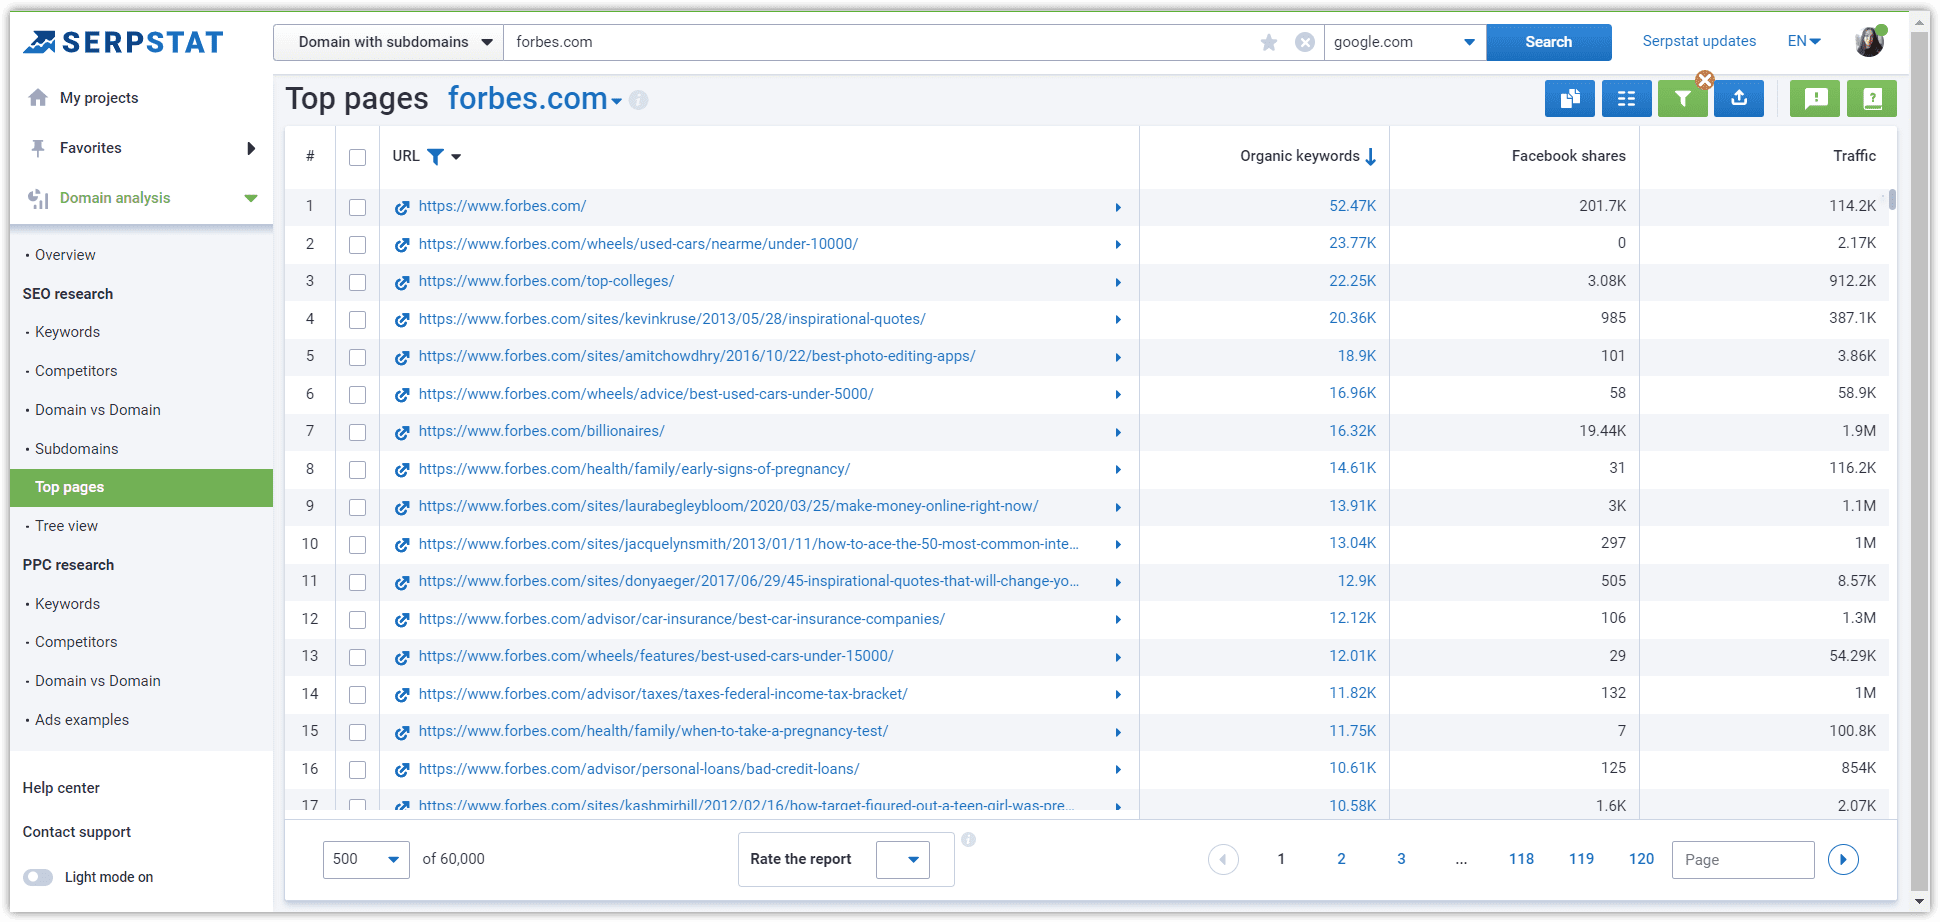Open Subdomains in sidebar

pos(77,449)
